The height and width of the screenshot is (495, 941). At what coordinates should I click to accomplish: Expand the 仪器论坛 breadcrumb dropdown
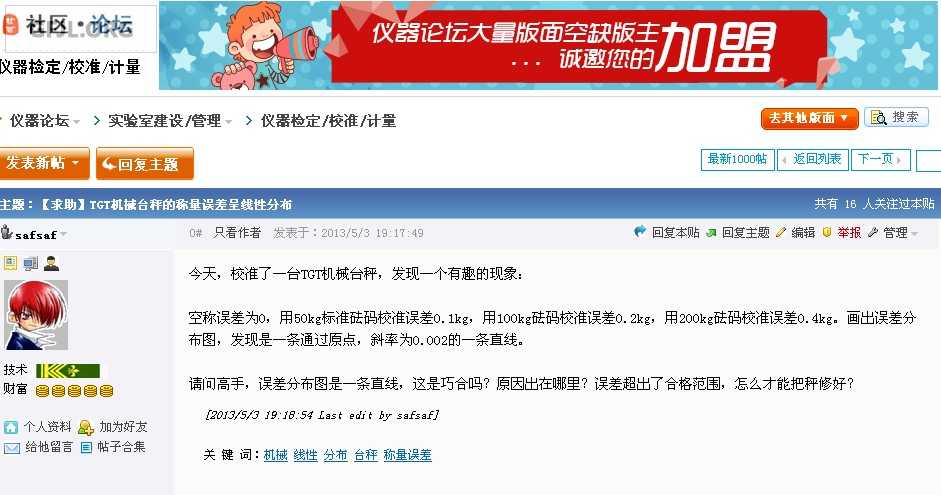[x=76, y=122]
